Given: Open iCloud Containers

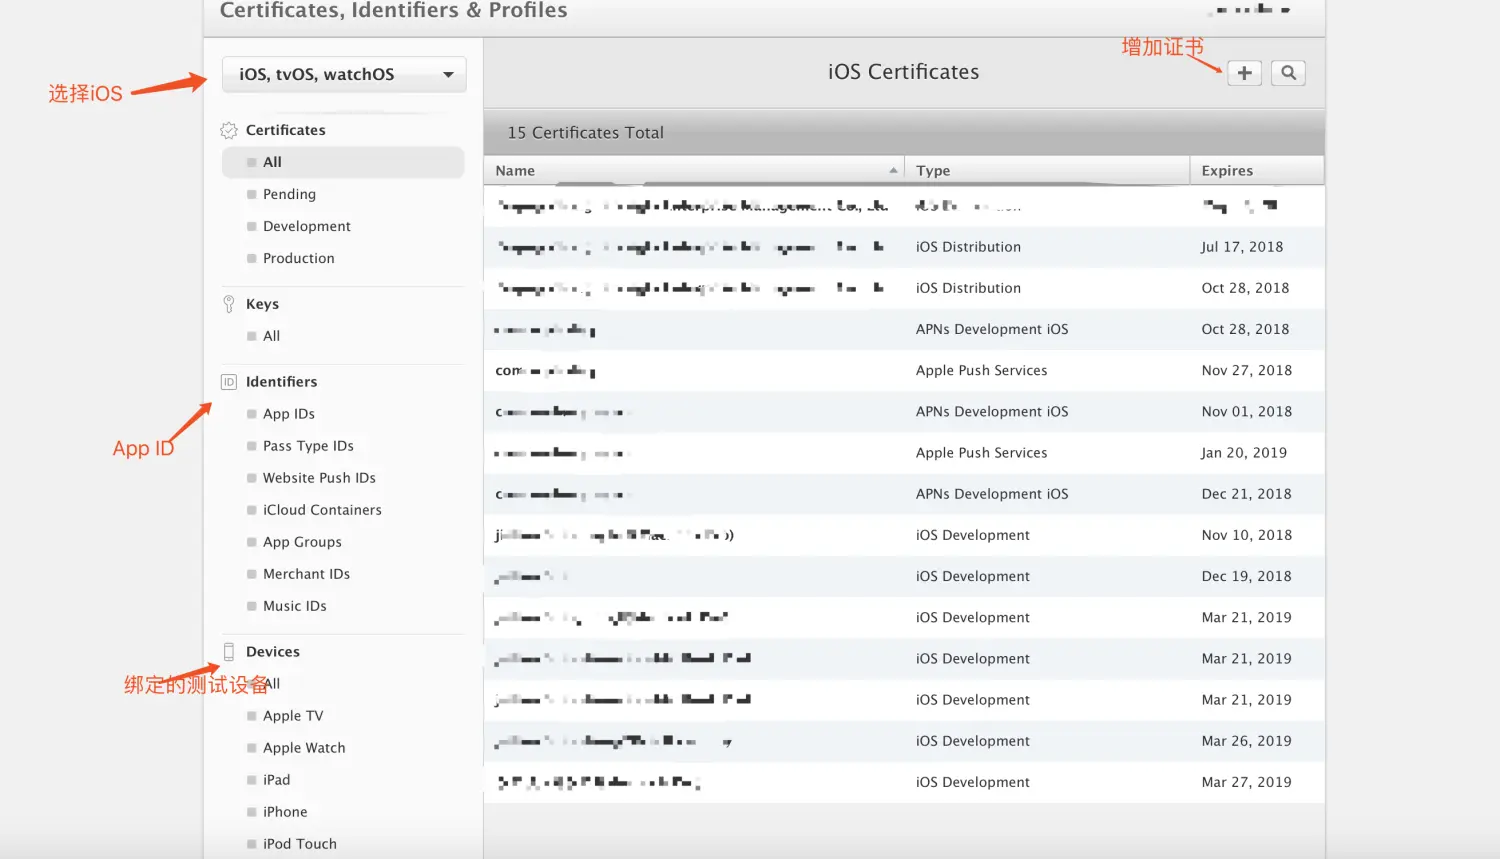Looking at the screenshot, I should [x=322, y=510].
